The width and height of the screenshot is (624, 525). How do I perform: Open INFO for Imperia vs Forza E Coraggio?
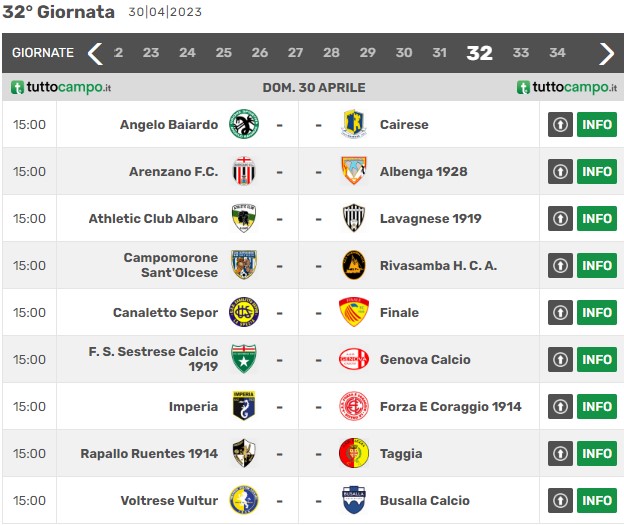(597, 406)
